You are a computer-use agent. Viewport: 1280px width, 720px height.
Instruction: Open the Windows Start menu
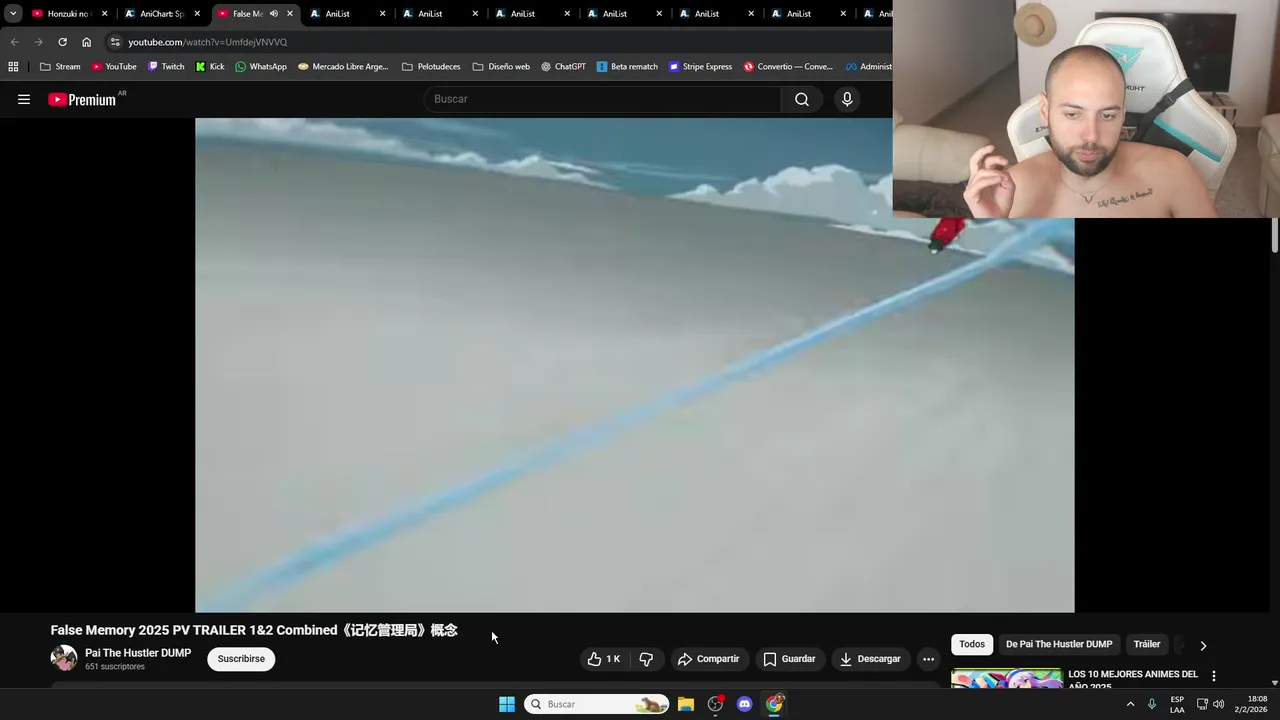tap(507, 704)
